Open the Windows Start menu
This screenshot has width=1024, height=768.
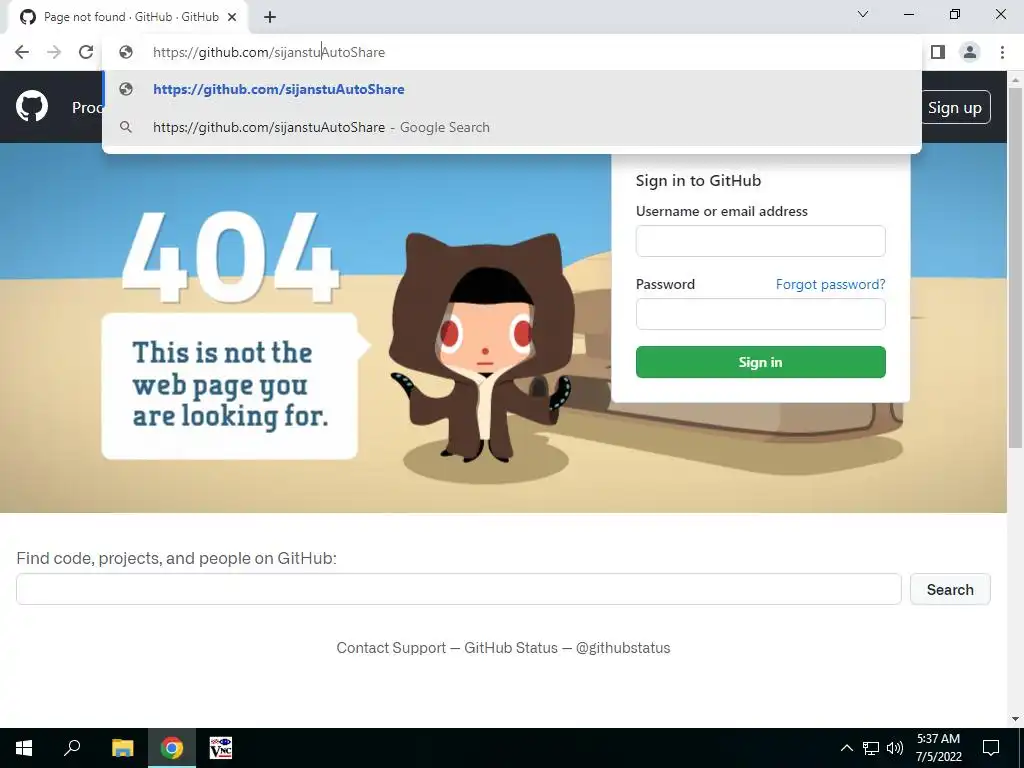(x=24, y=748)
